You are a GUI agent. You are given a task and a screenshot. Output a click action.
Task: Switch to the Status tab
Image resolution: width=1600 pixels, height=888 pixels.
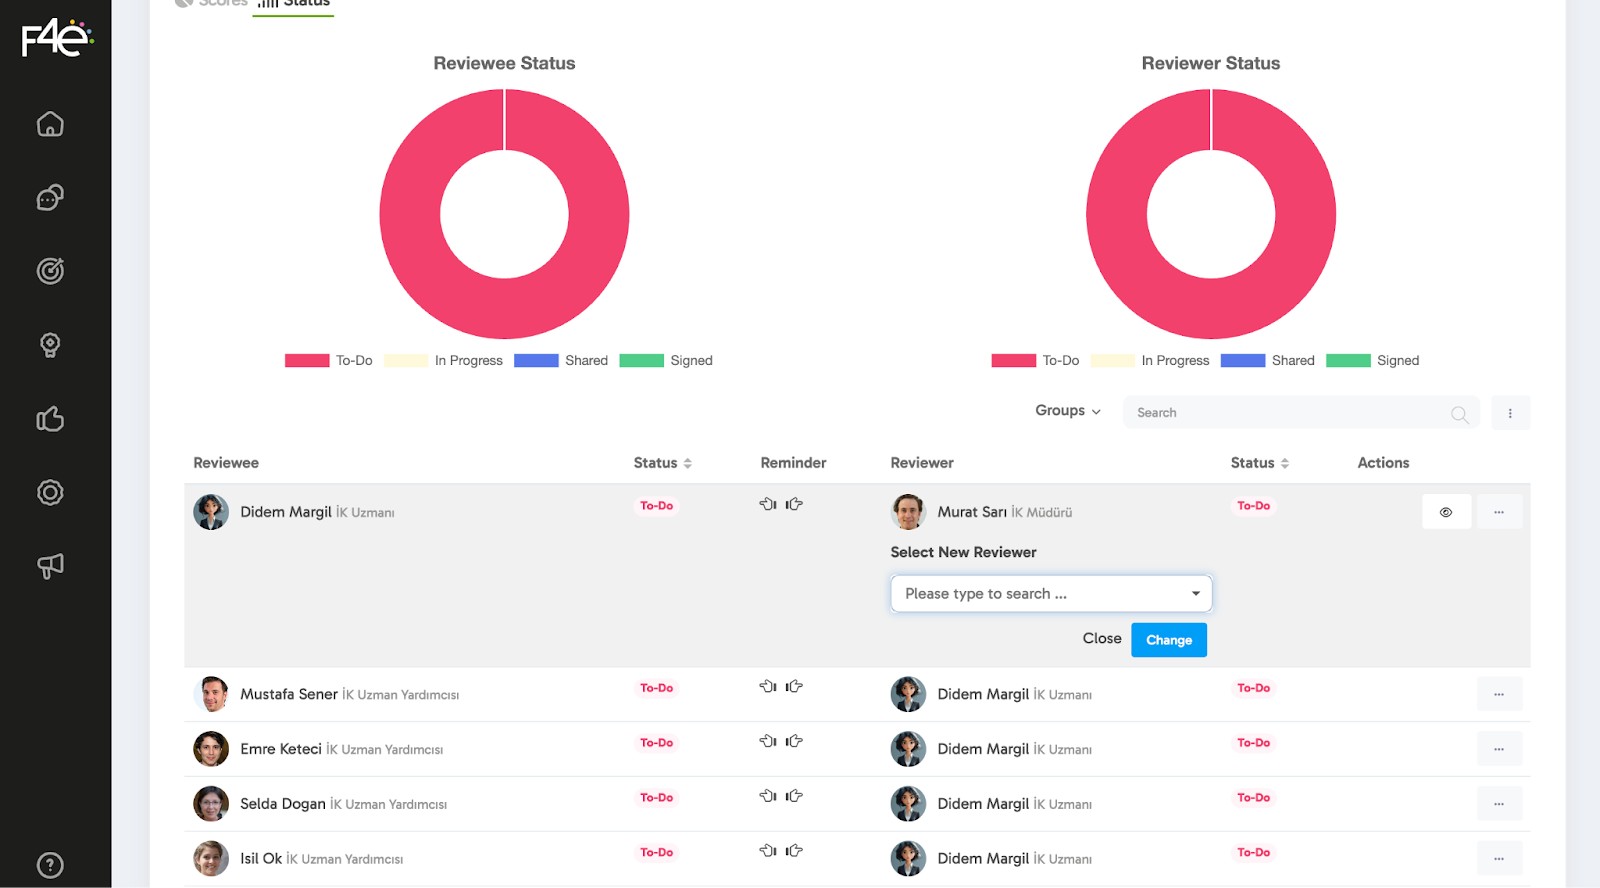294,4
